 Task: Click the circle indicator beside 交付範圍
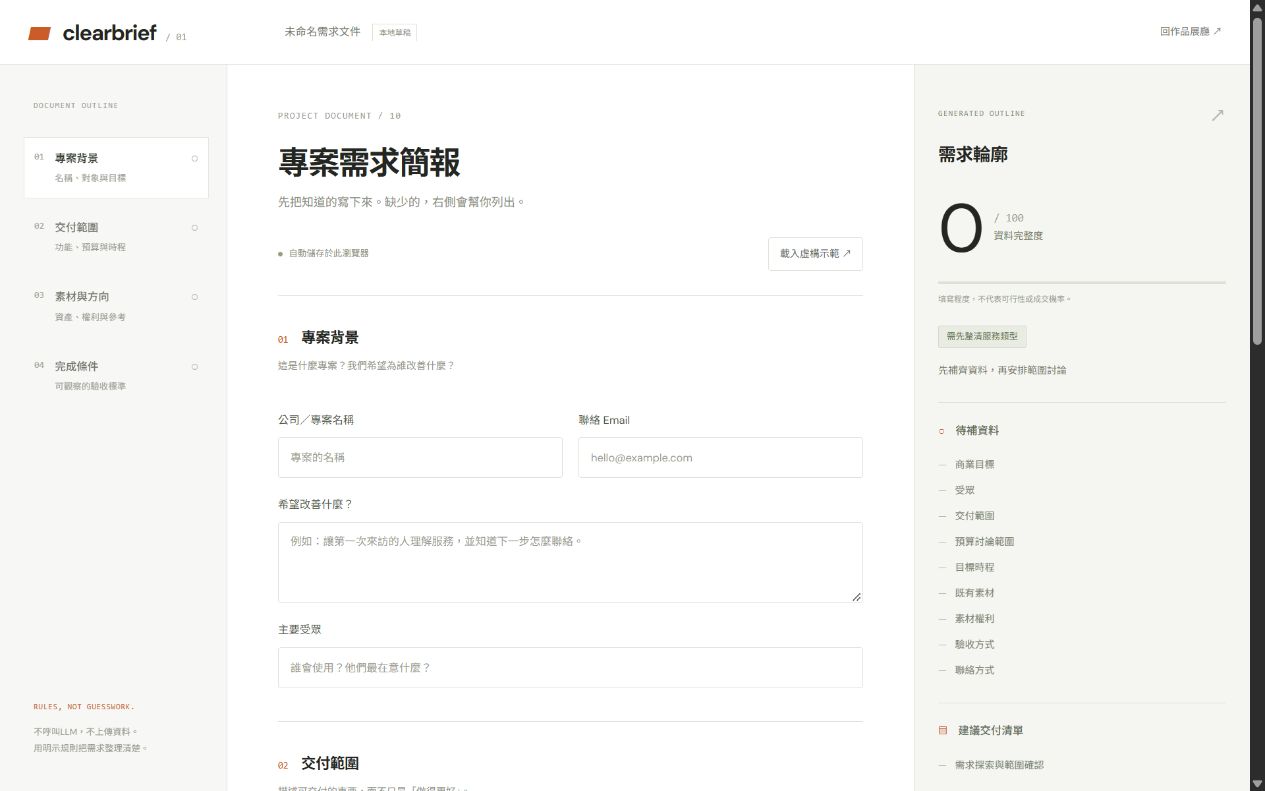[x=194, y=227]
